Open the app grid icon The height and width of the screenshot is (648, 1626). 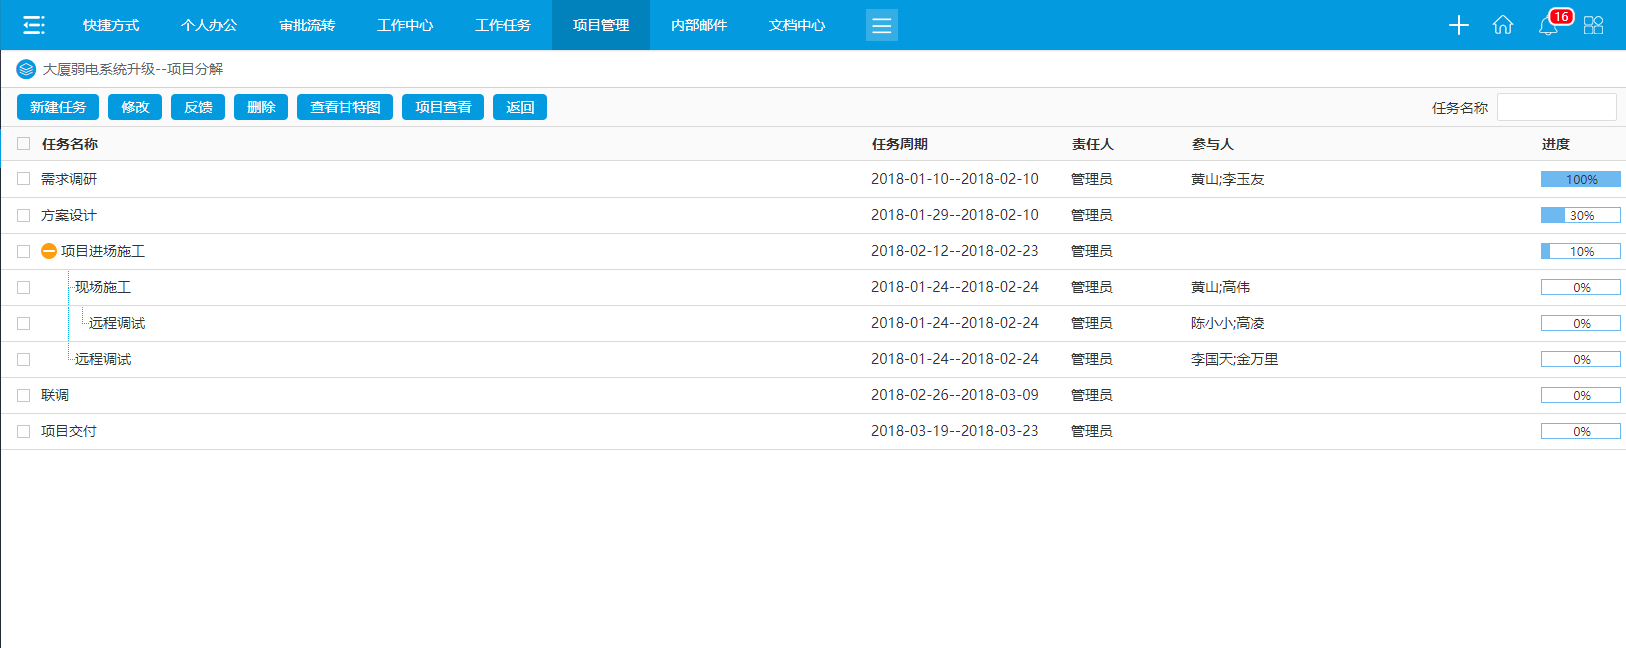(1593, 25)
